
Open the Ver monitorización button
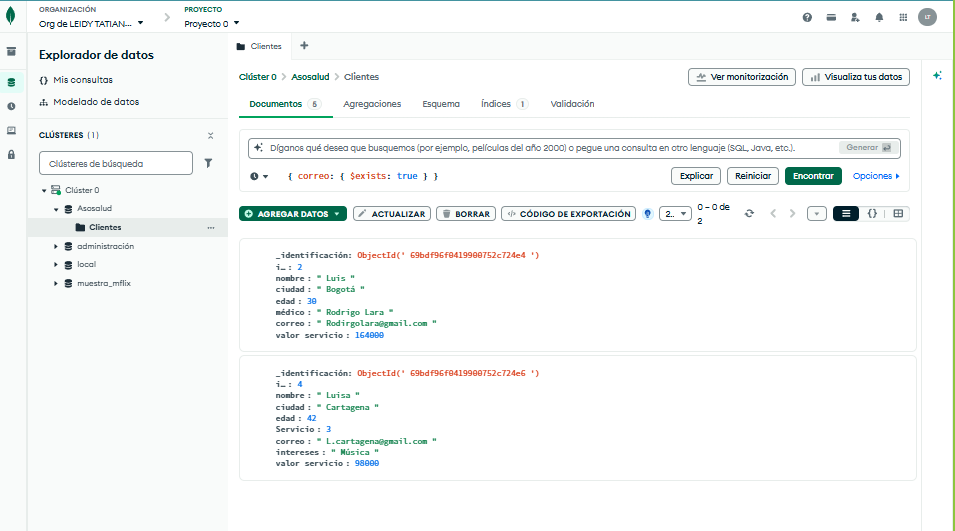click(742, 77)
